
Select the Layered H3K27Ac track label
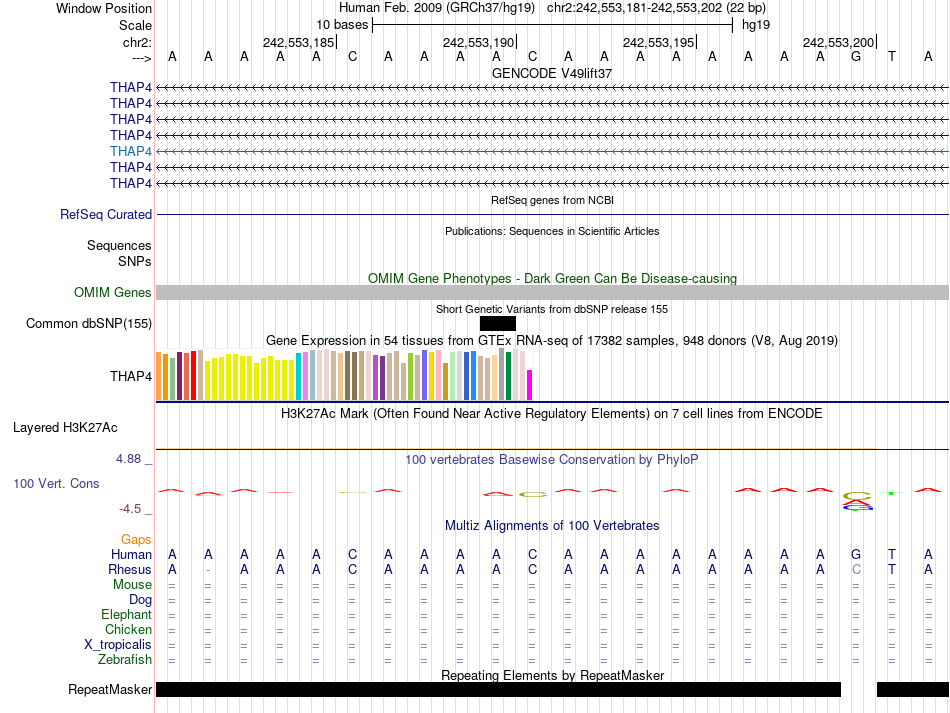tap(65, 427)
